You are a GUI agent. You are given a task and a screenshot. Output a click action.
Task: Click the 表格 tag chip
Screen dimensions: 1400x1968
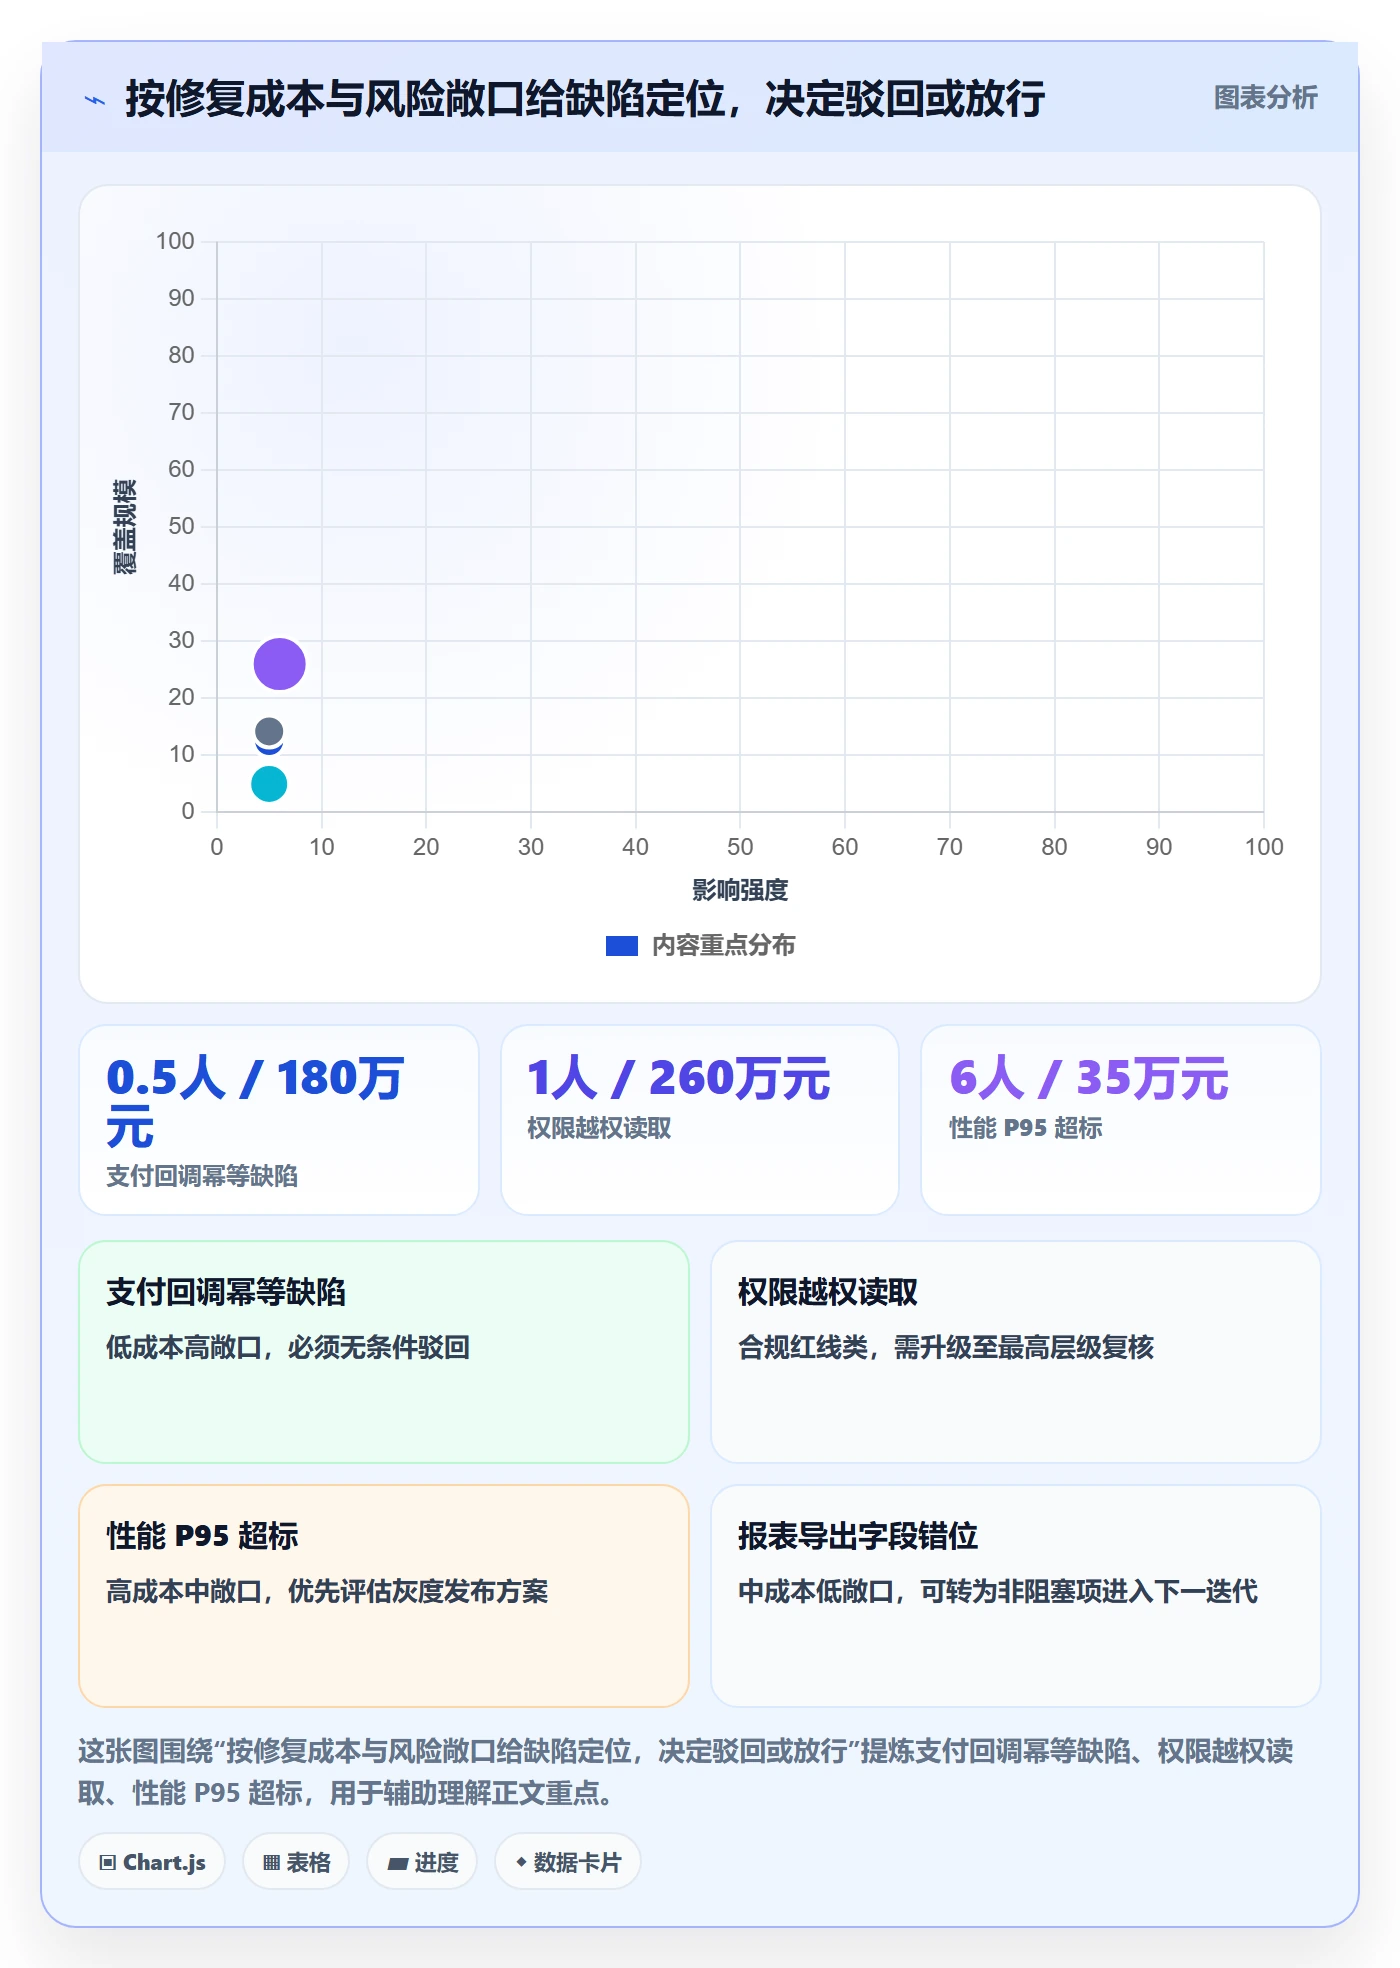point(296,1862)
